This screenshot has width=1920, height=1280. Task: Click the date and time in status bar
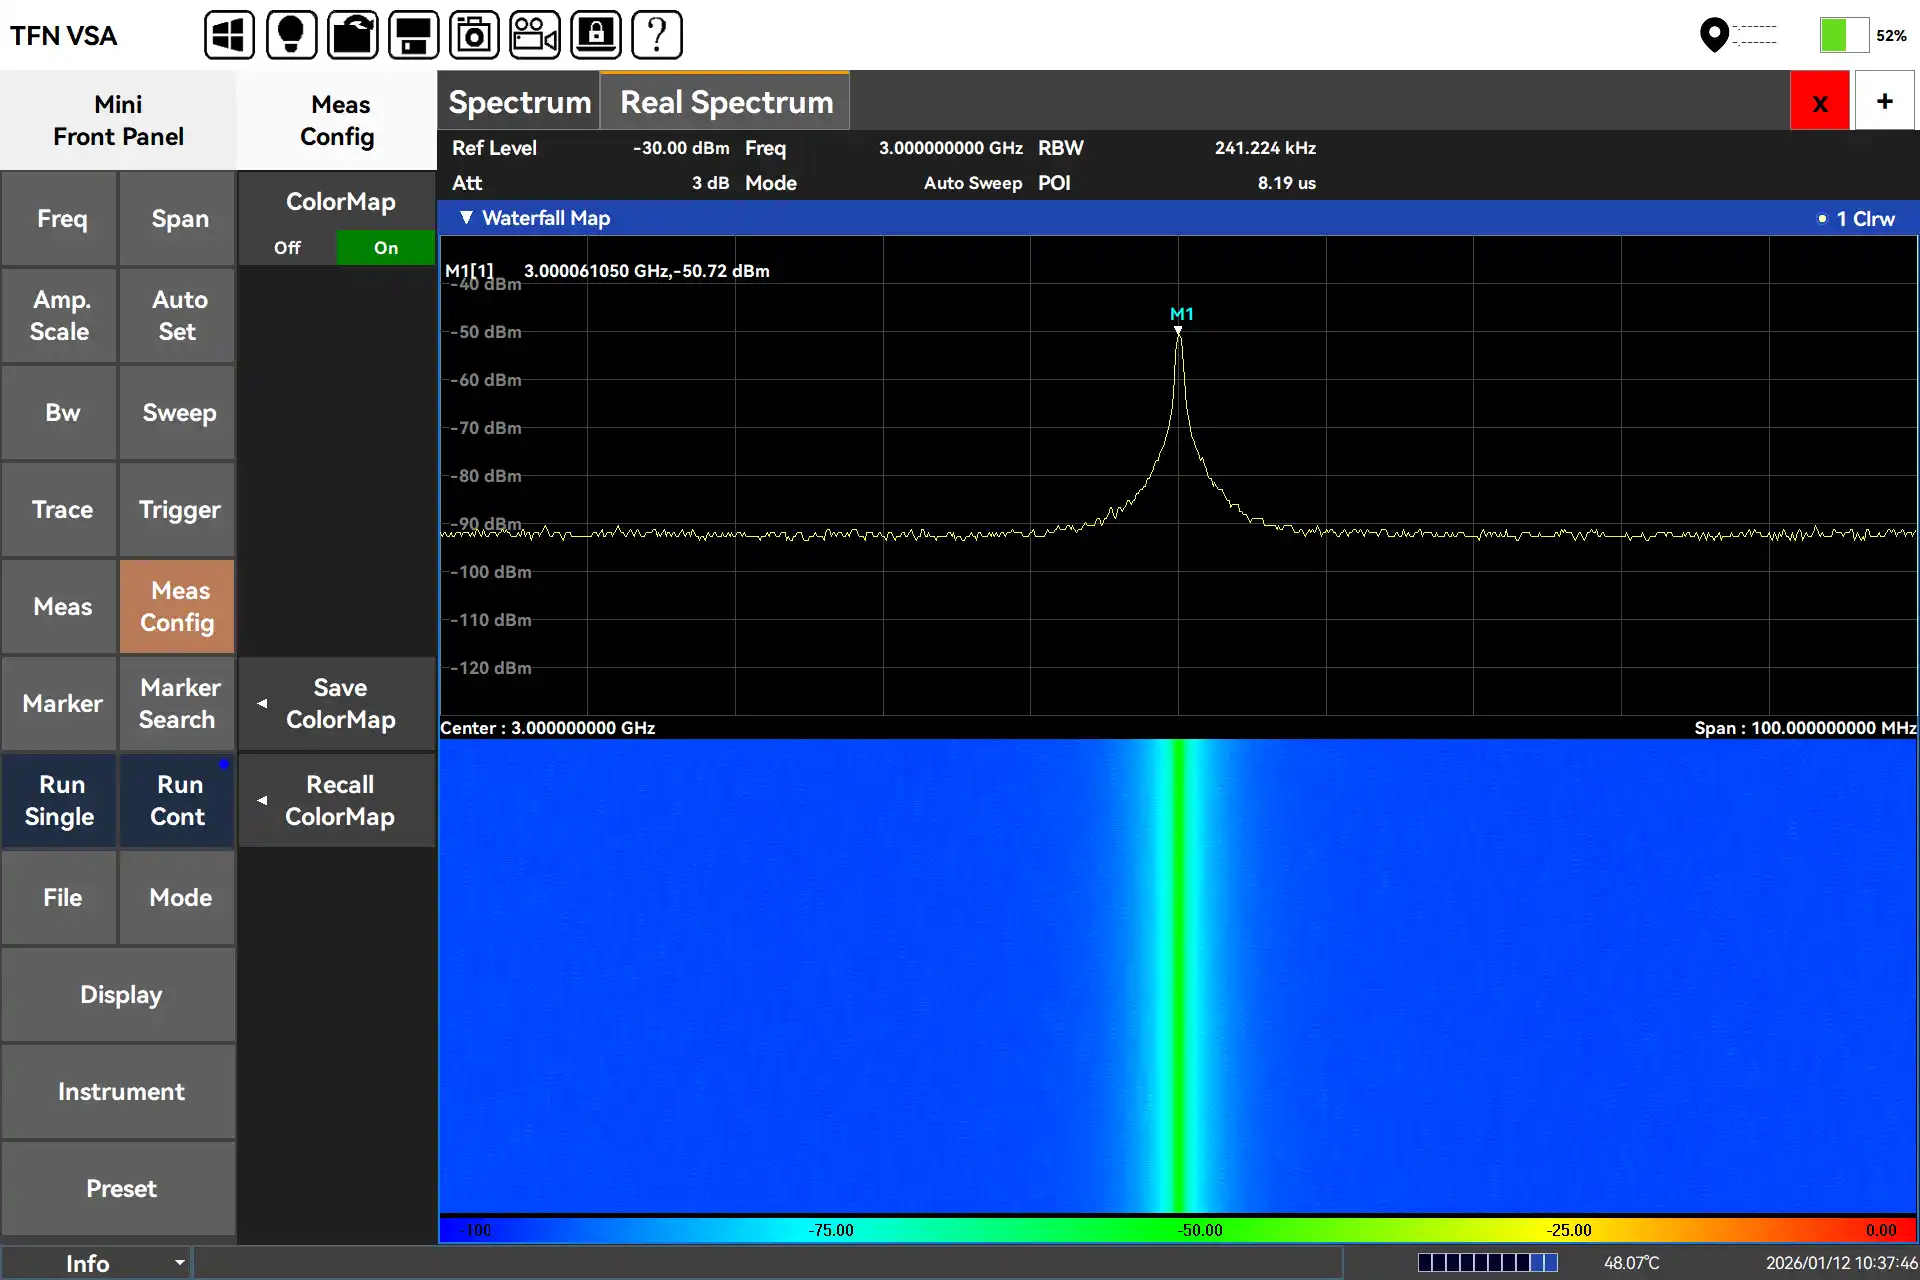[1841, 1263]
